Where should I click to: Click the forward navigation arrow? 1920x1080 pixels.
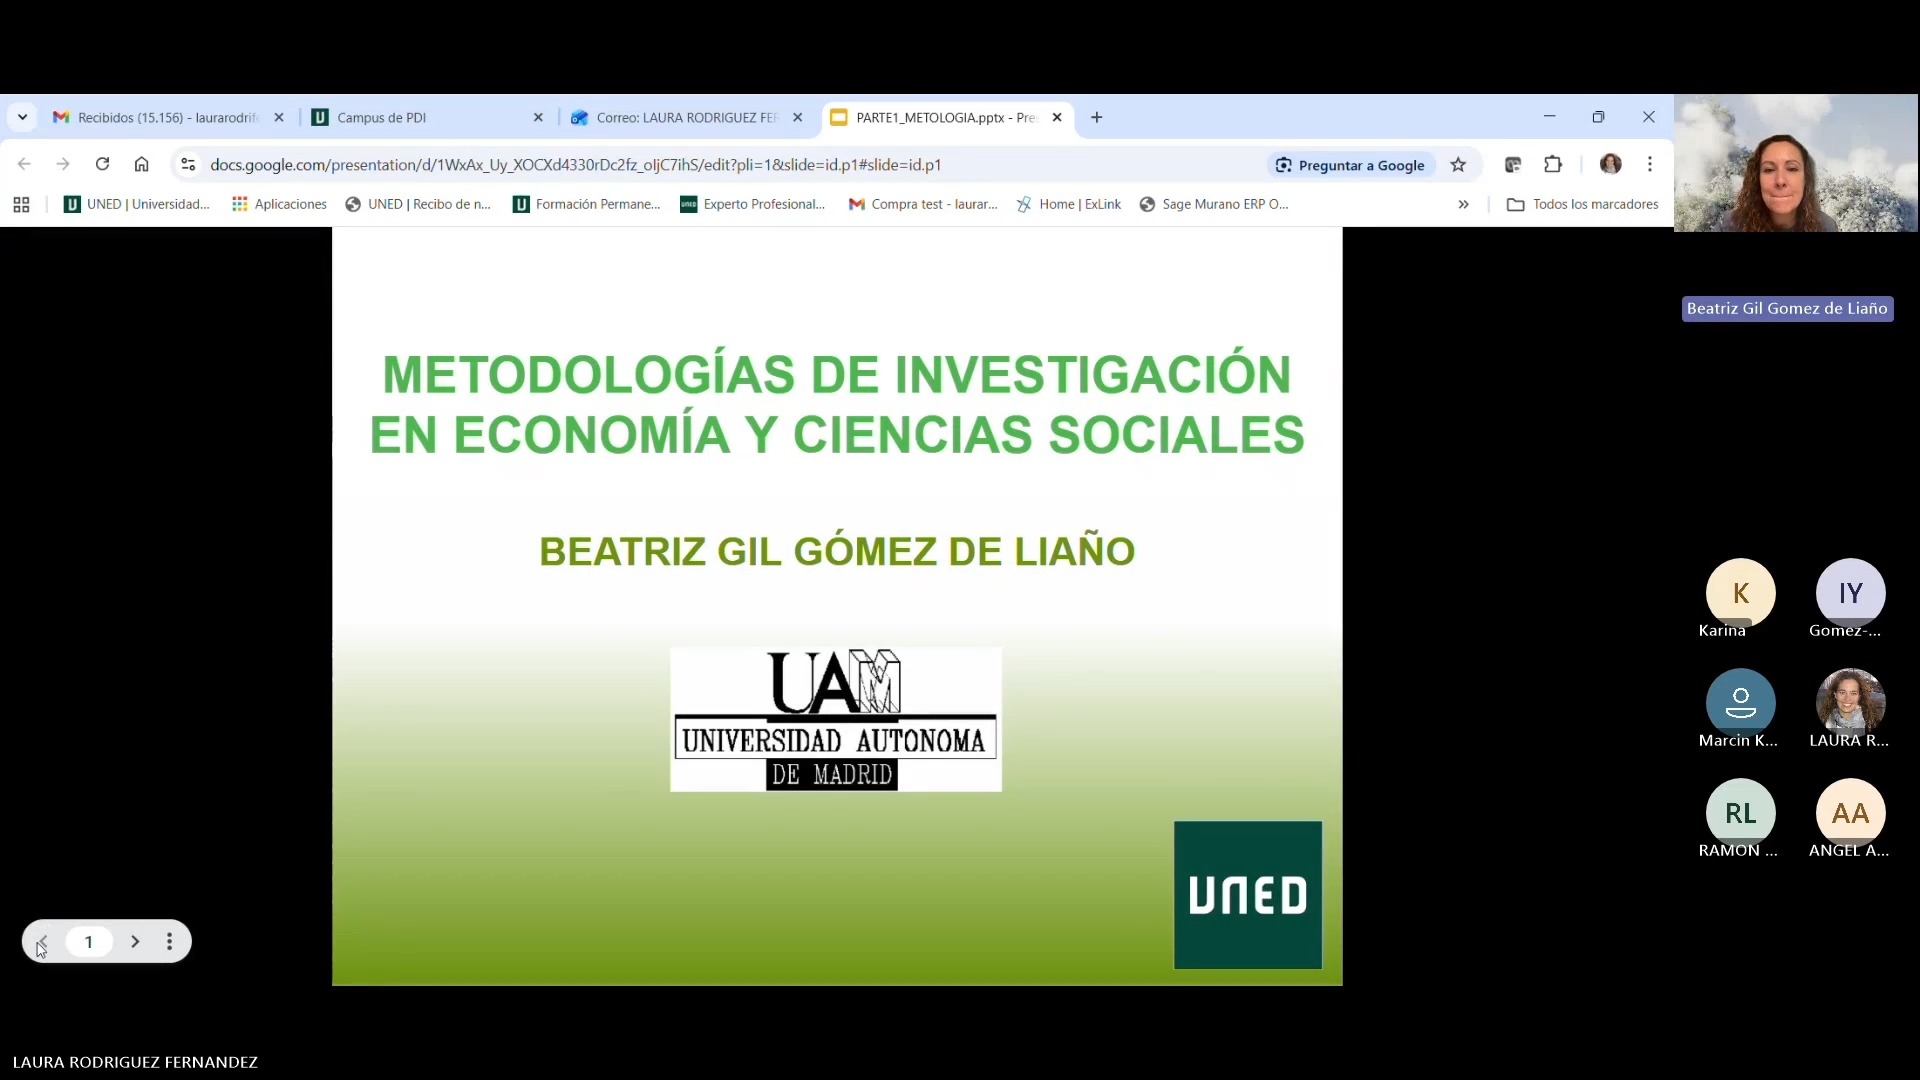point(62,164)
